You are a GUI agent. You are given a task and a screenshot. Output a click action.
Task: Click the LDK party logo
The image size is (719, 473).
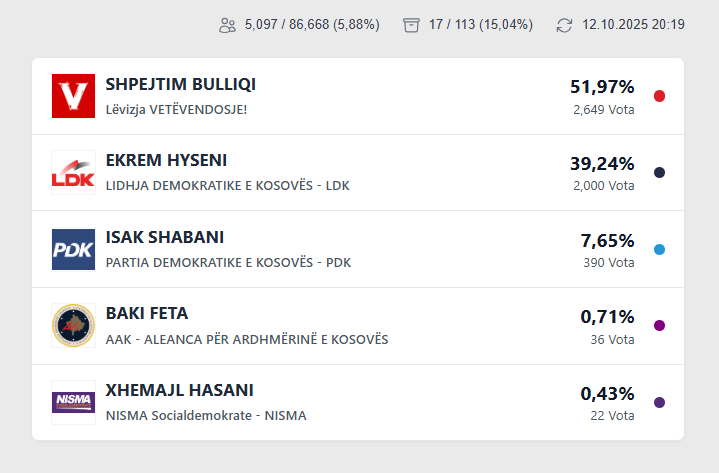(x=73, y=173)
